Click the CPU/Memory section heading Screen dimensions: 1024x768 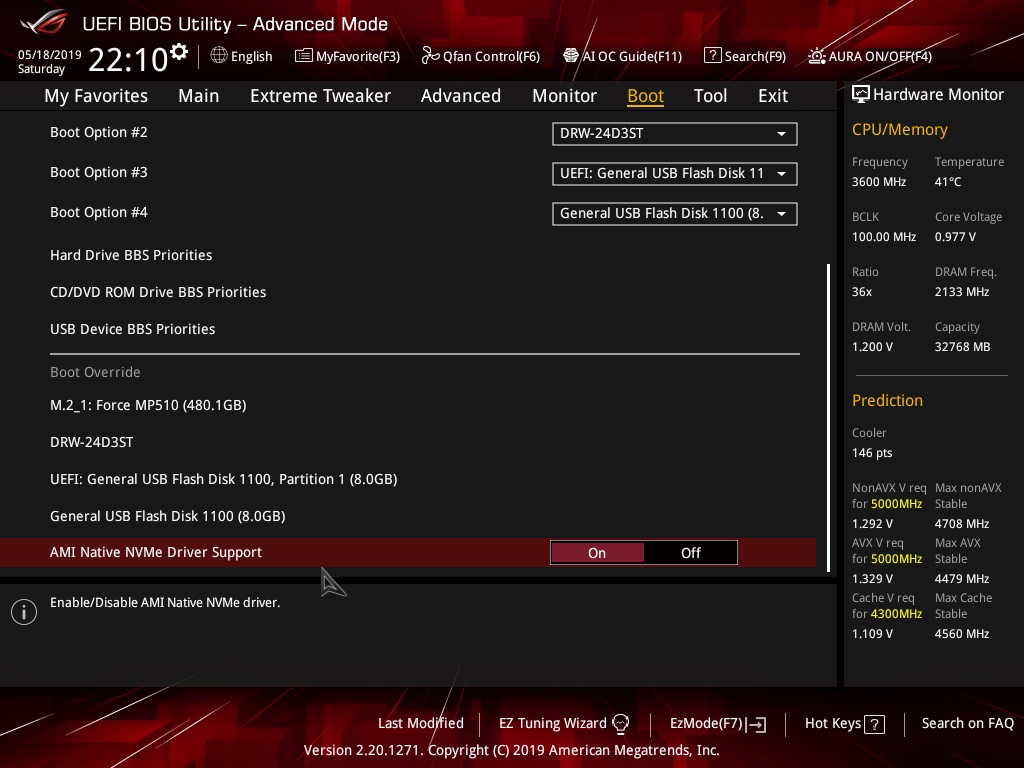[899, 129]
